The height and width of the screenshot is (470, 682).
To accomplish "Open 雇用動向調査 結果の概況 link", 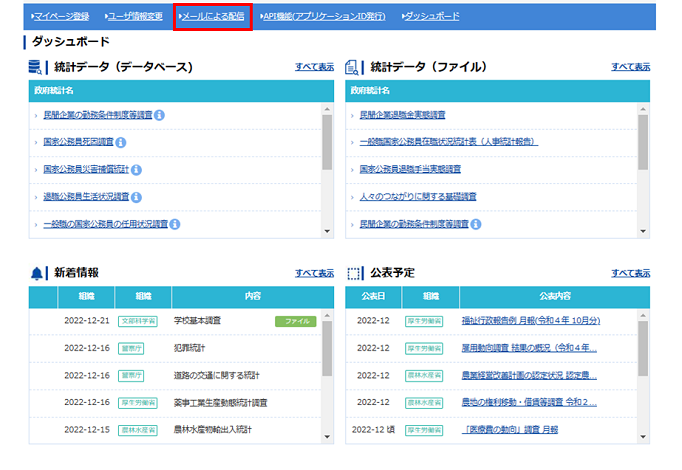I will coord(529,348).
